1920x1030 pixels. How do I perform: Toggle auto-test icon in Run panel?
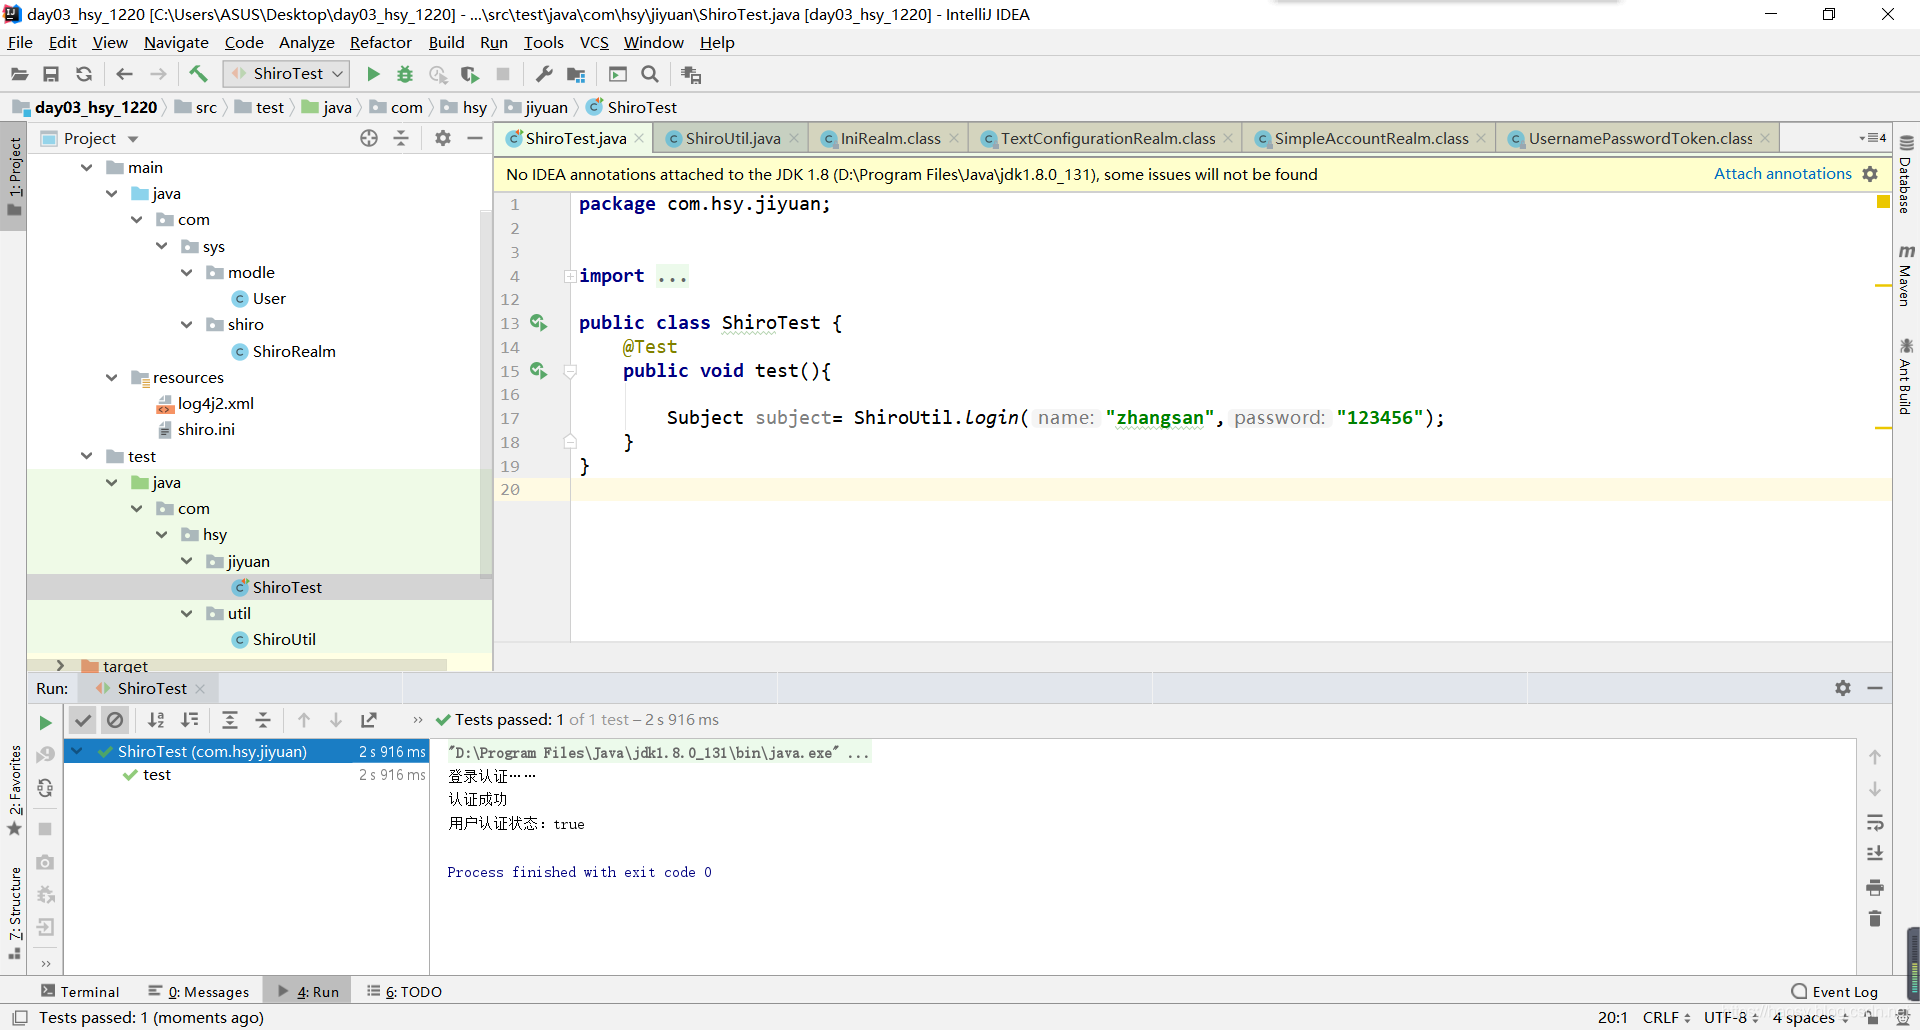[x=45, y=788]
